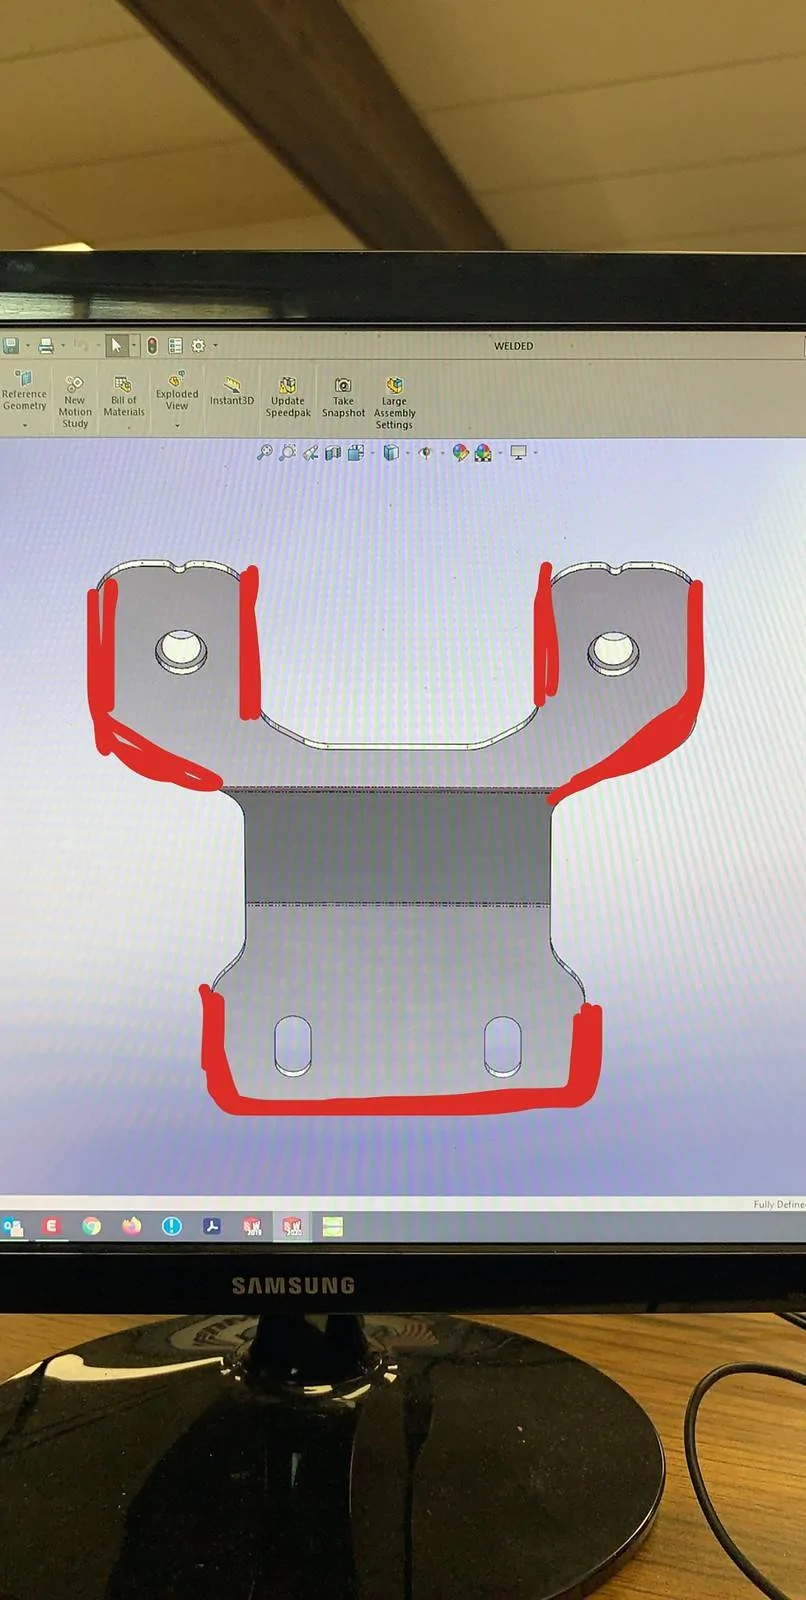Expand the Apply Scene dropdown arrow
806x1600 pixels.
[500, 453]
